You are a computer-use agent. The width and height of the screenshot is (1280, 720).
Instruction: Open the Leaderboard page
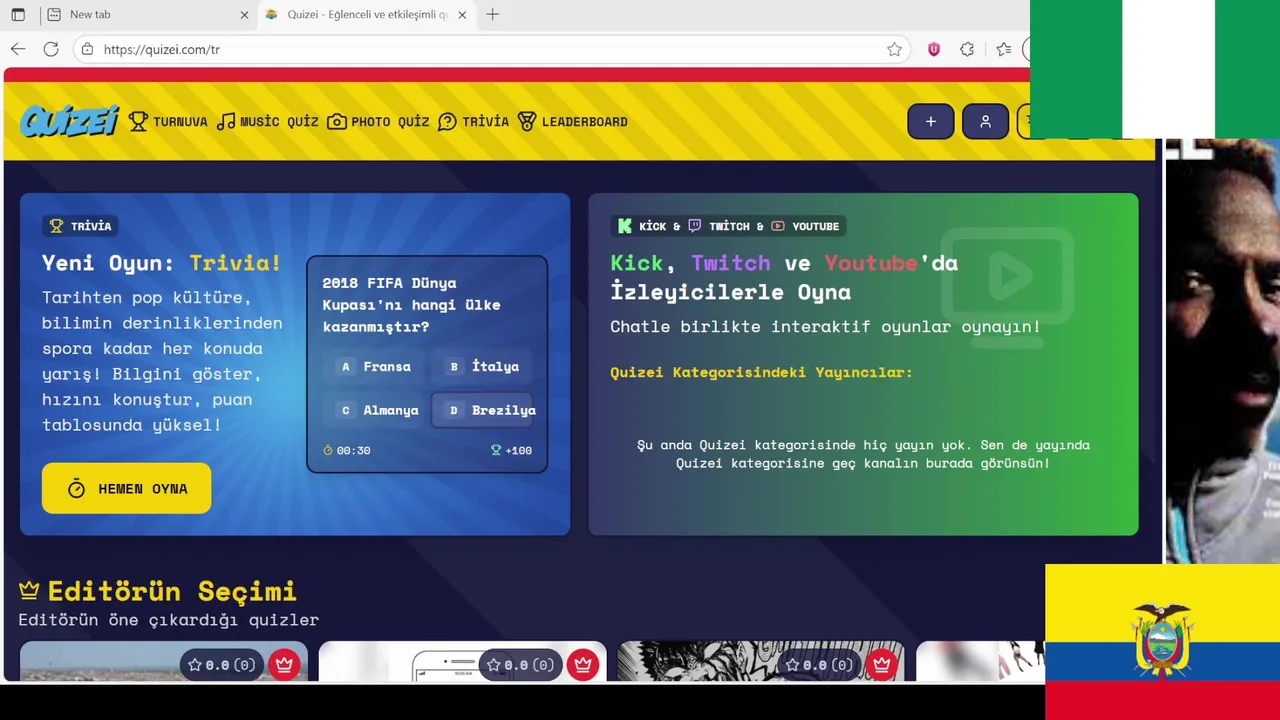tap(572, 122)
